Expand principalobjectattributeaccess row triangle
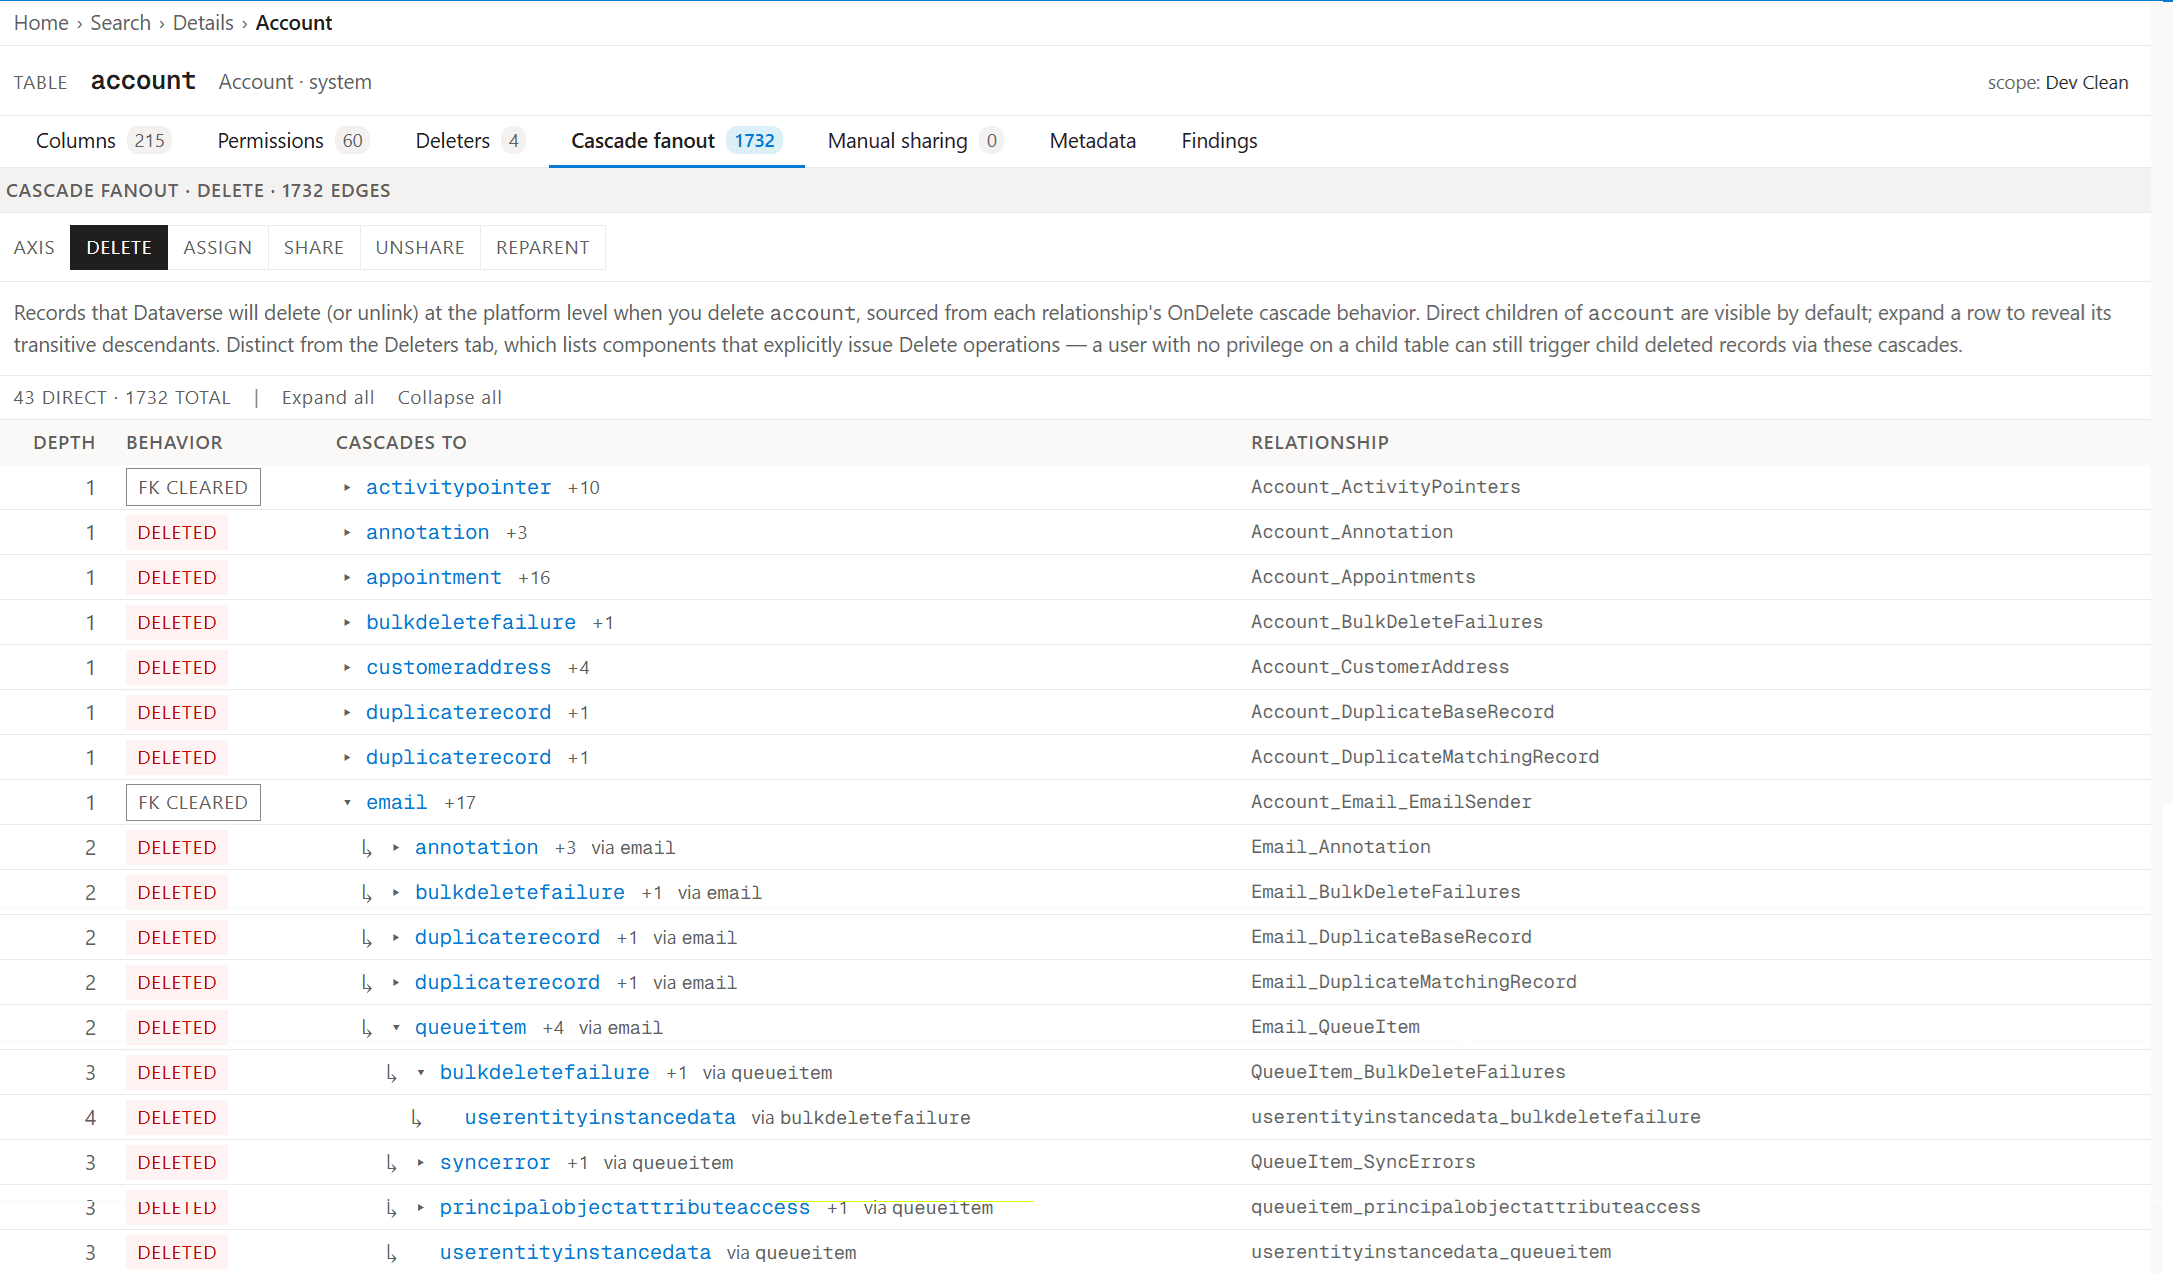 point(421,1208)
